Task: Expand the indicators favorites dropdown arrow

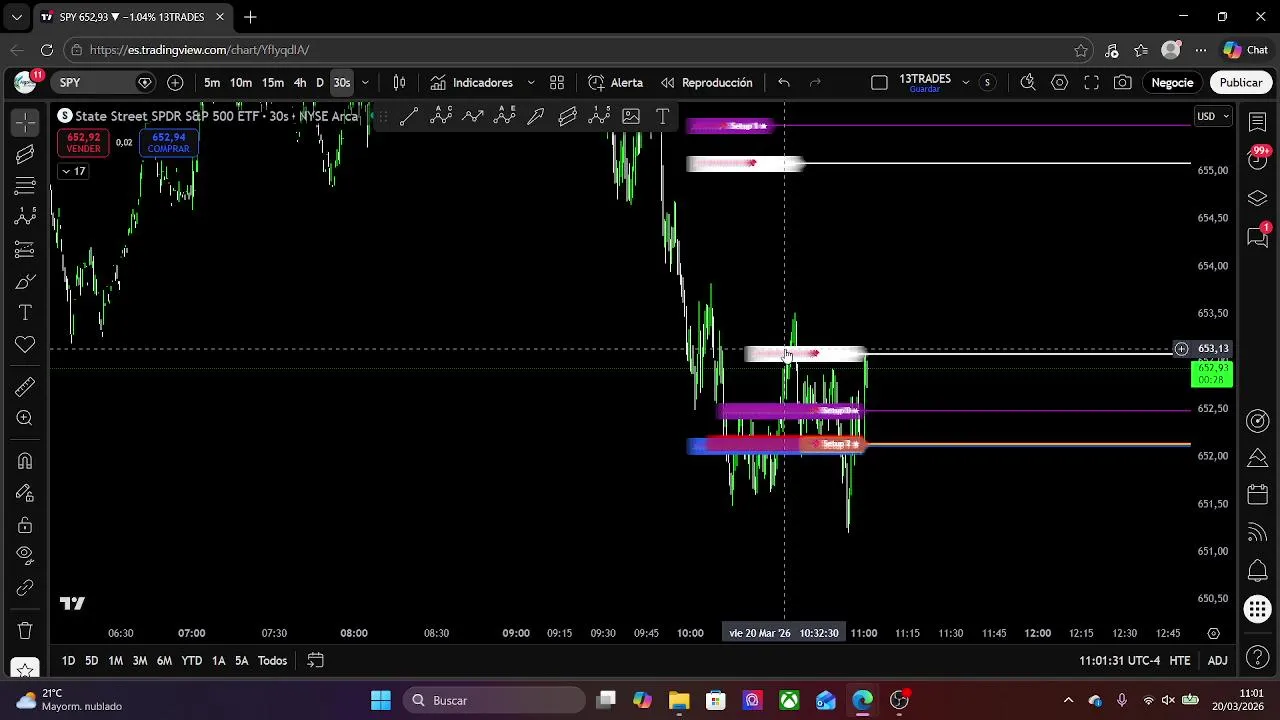Action: tap(531, 83)
